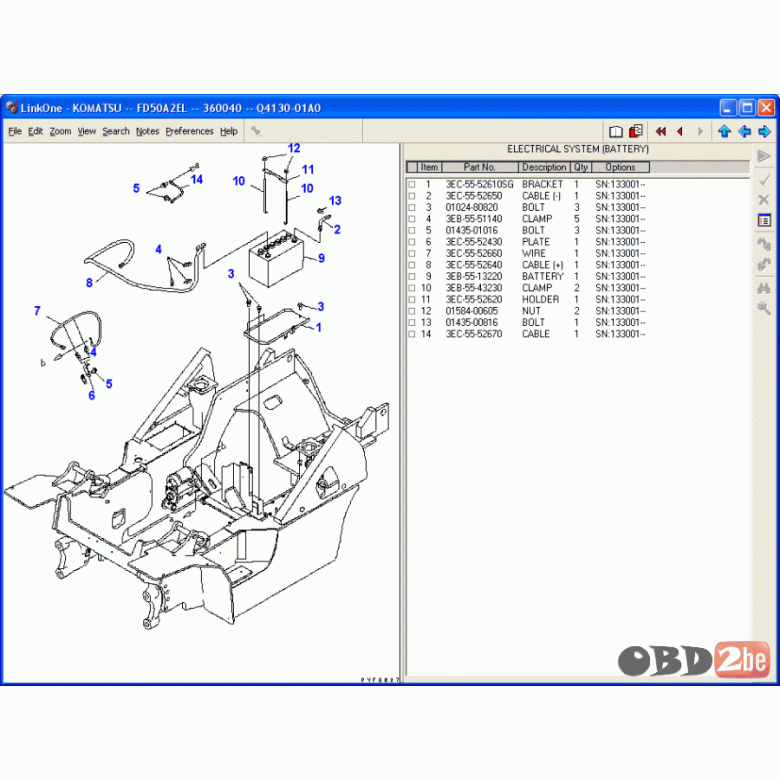780x780 pixels.
Task: Jump to first page with double red arrows
Action: (x=661, y=131)
